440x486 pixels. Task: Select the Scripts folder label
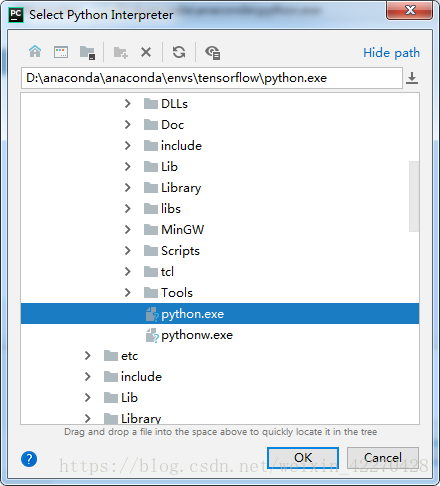[x=180, y=251]
